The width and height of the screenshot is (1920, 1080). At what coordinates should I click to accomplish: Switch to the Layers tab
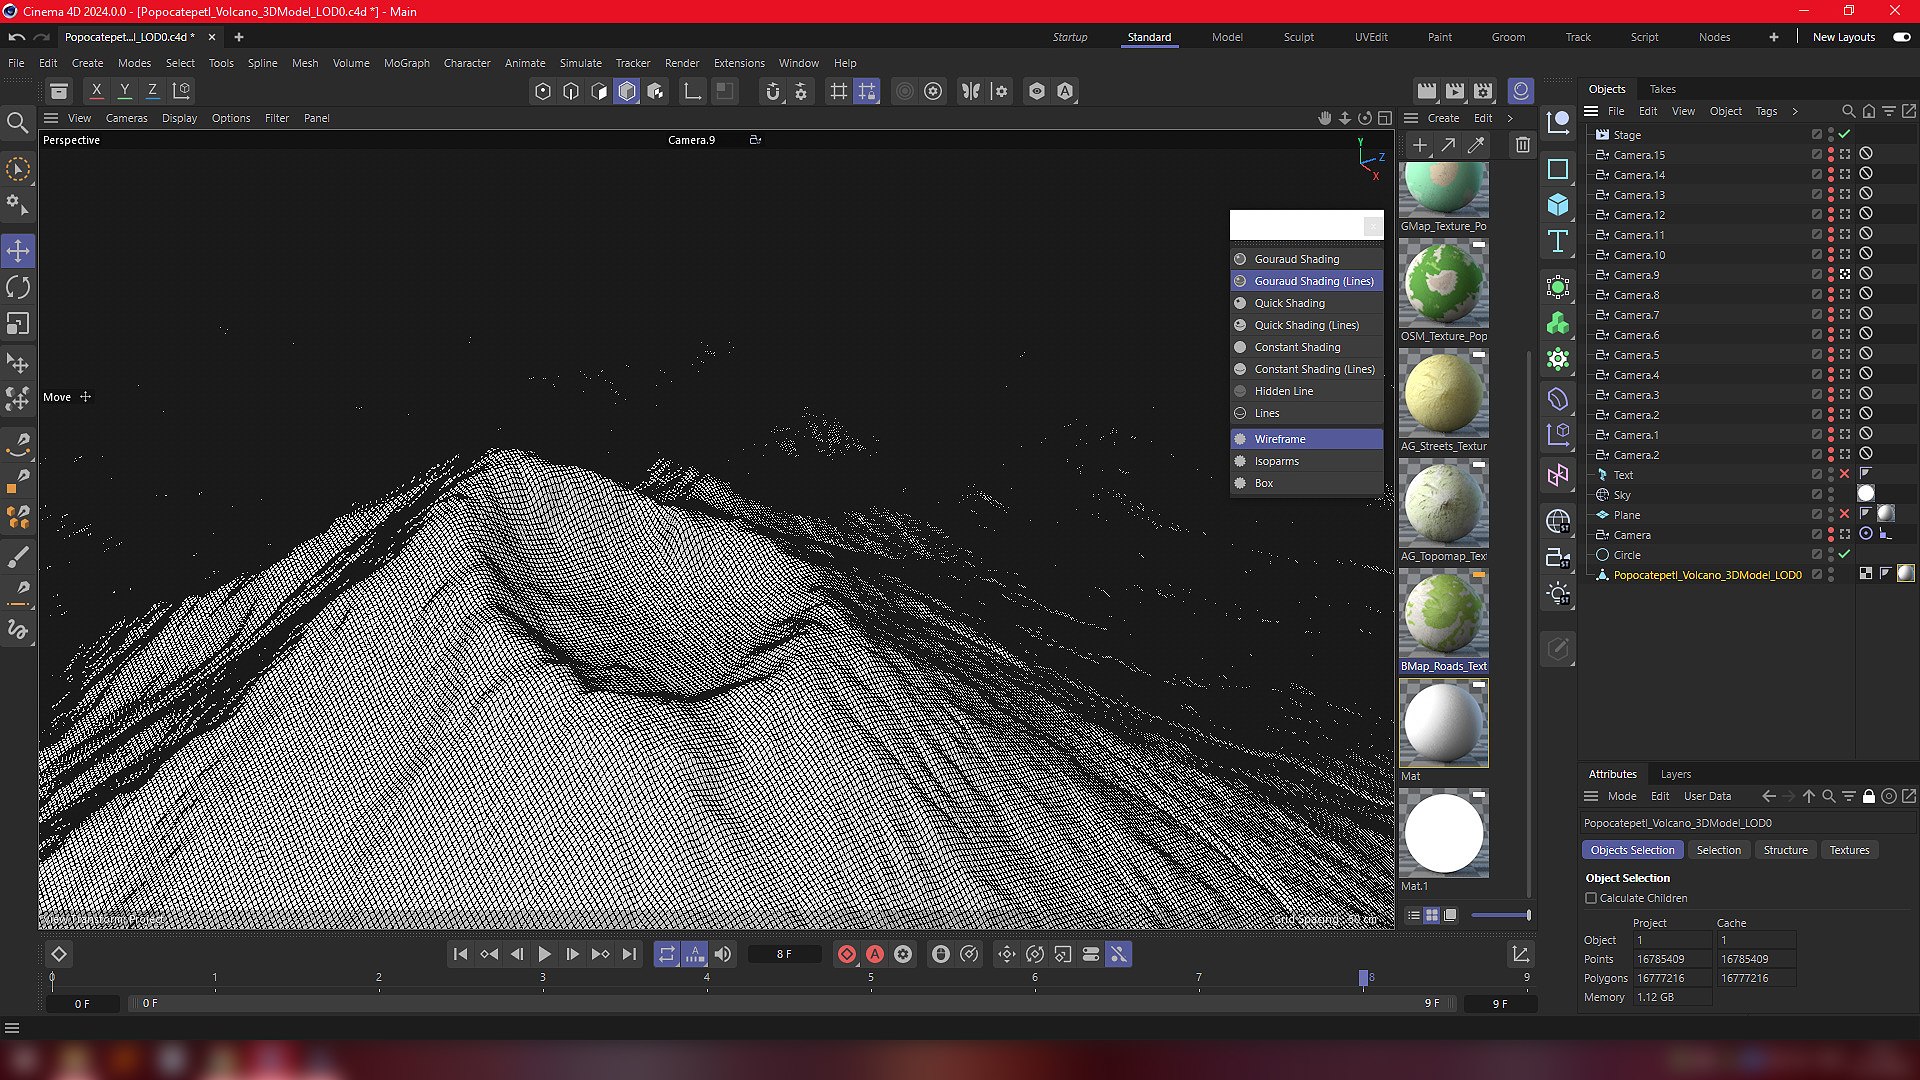[x=1675, y=774]
